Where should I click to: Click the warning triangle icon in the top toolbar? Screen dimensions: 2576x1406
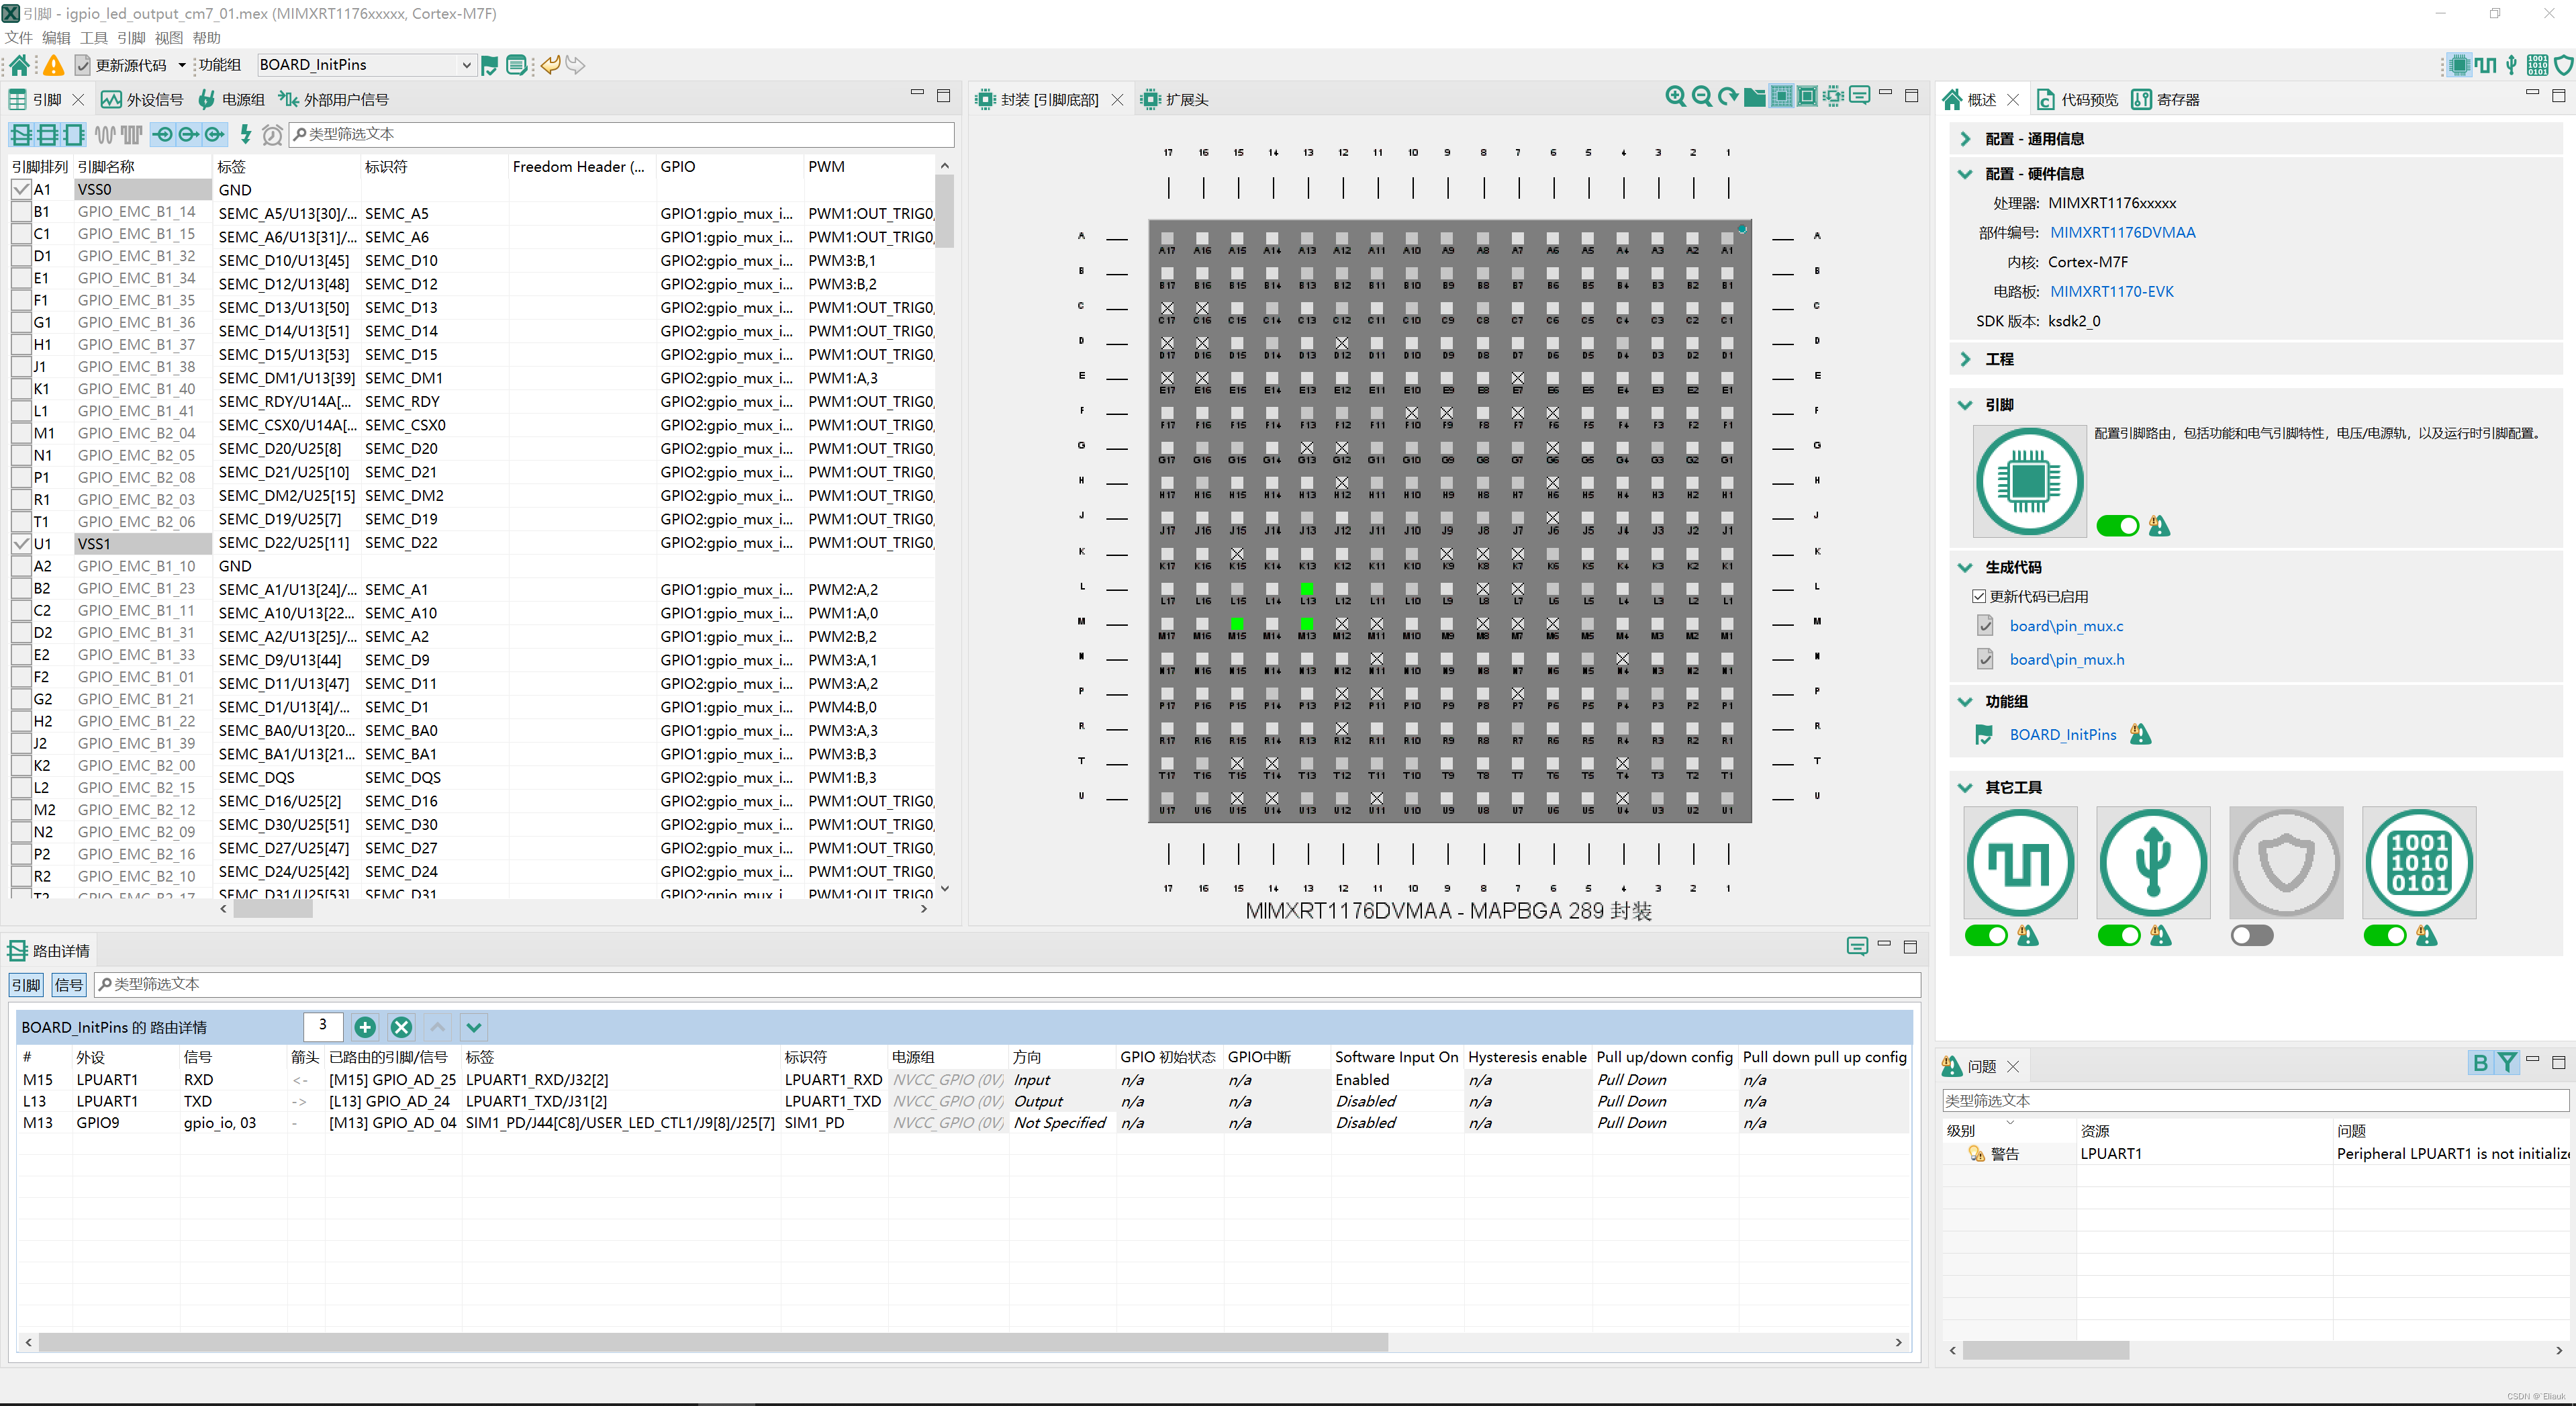click(53, 64)
